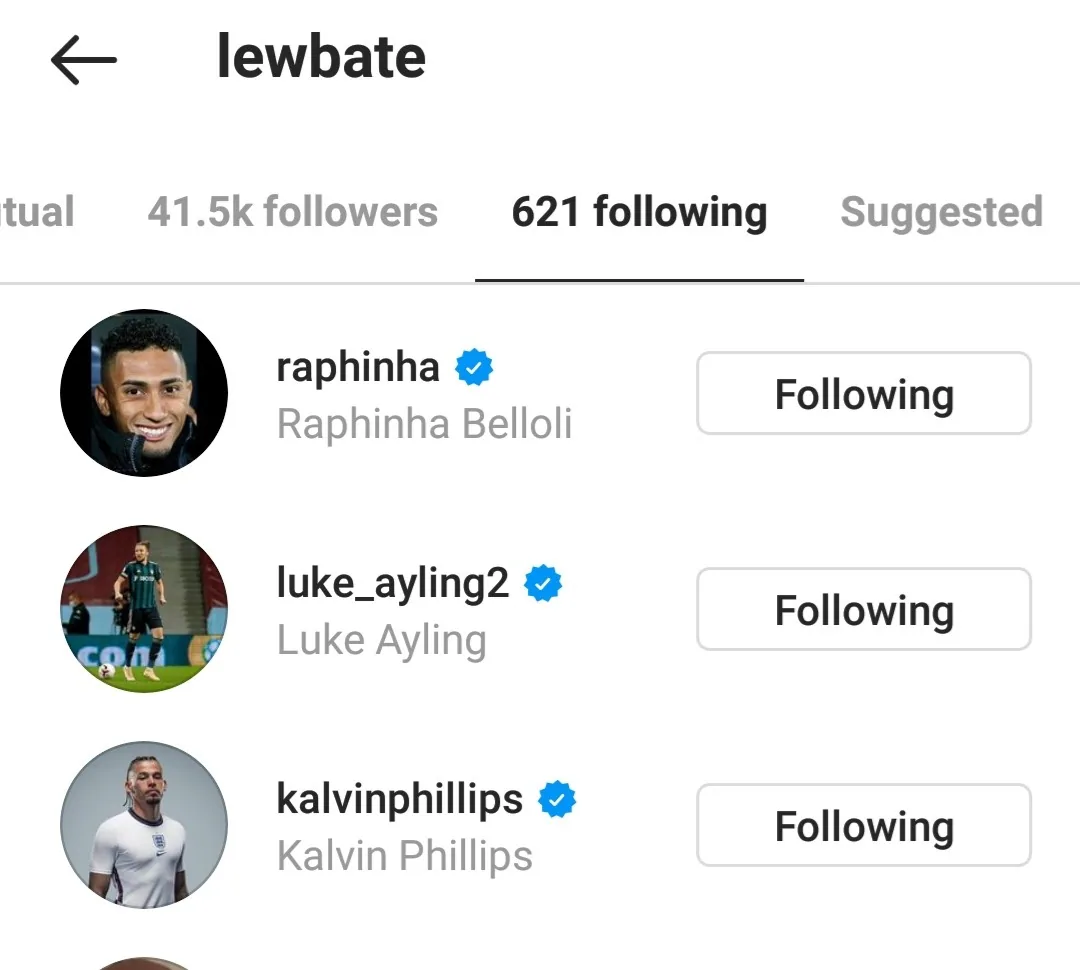
Task: Open raphinha's profile picture
Action: [x=144, y=393]
